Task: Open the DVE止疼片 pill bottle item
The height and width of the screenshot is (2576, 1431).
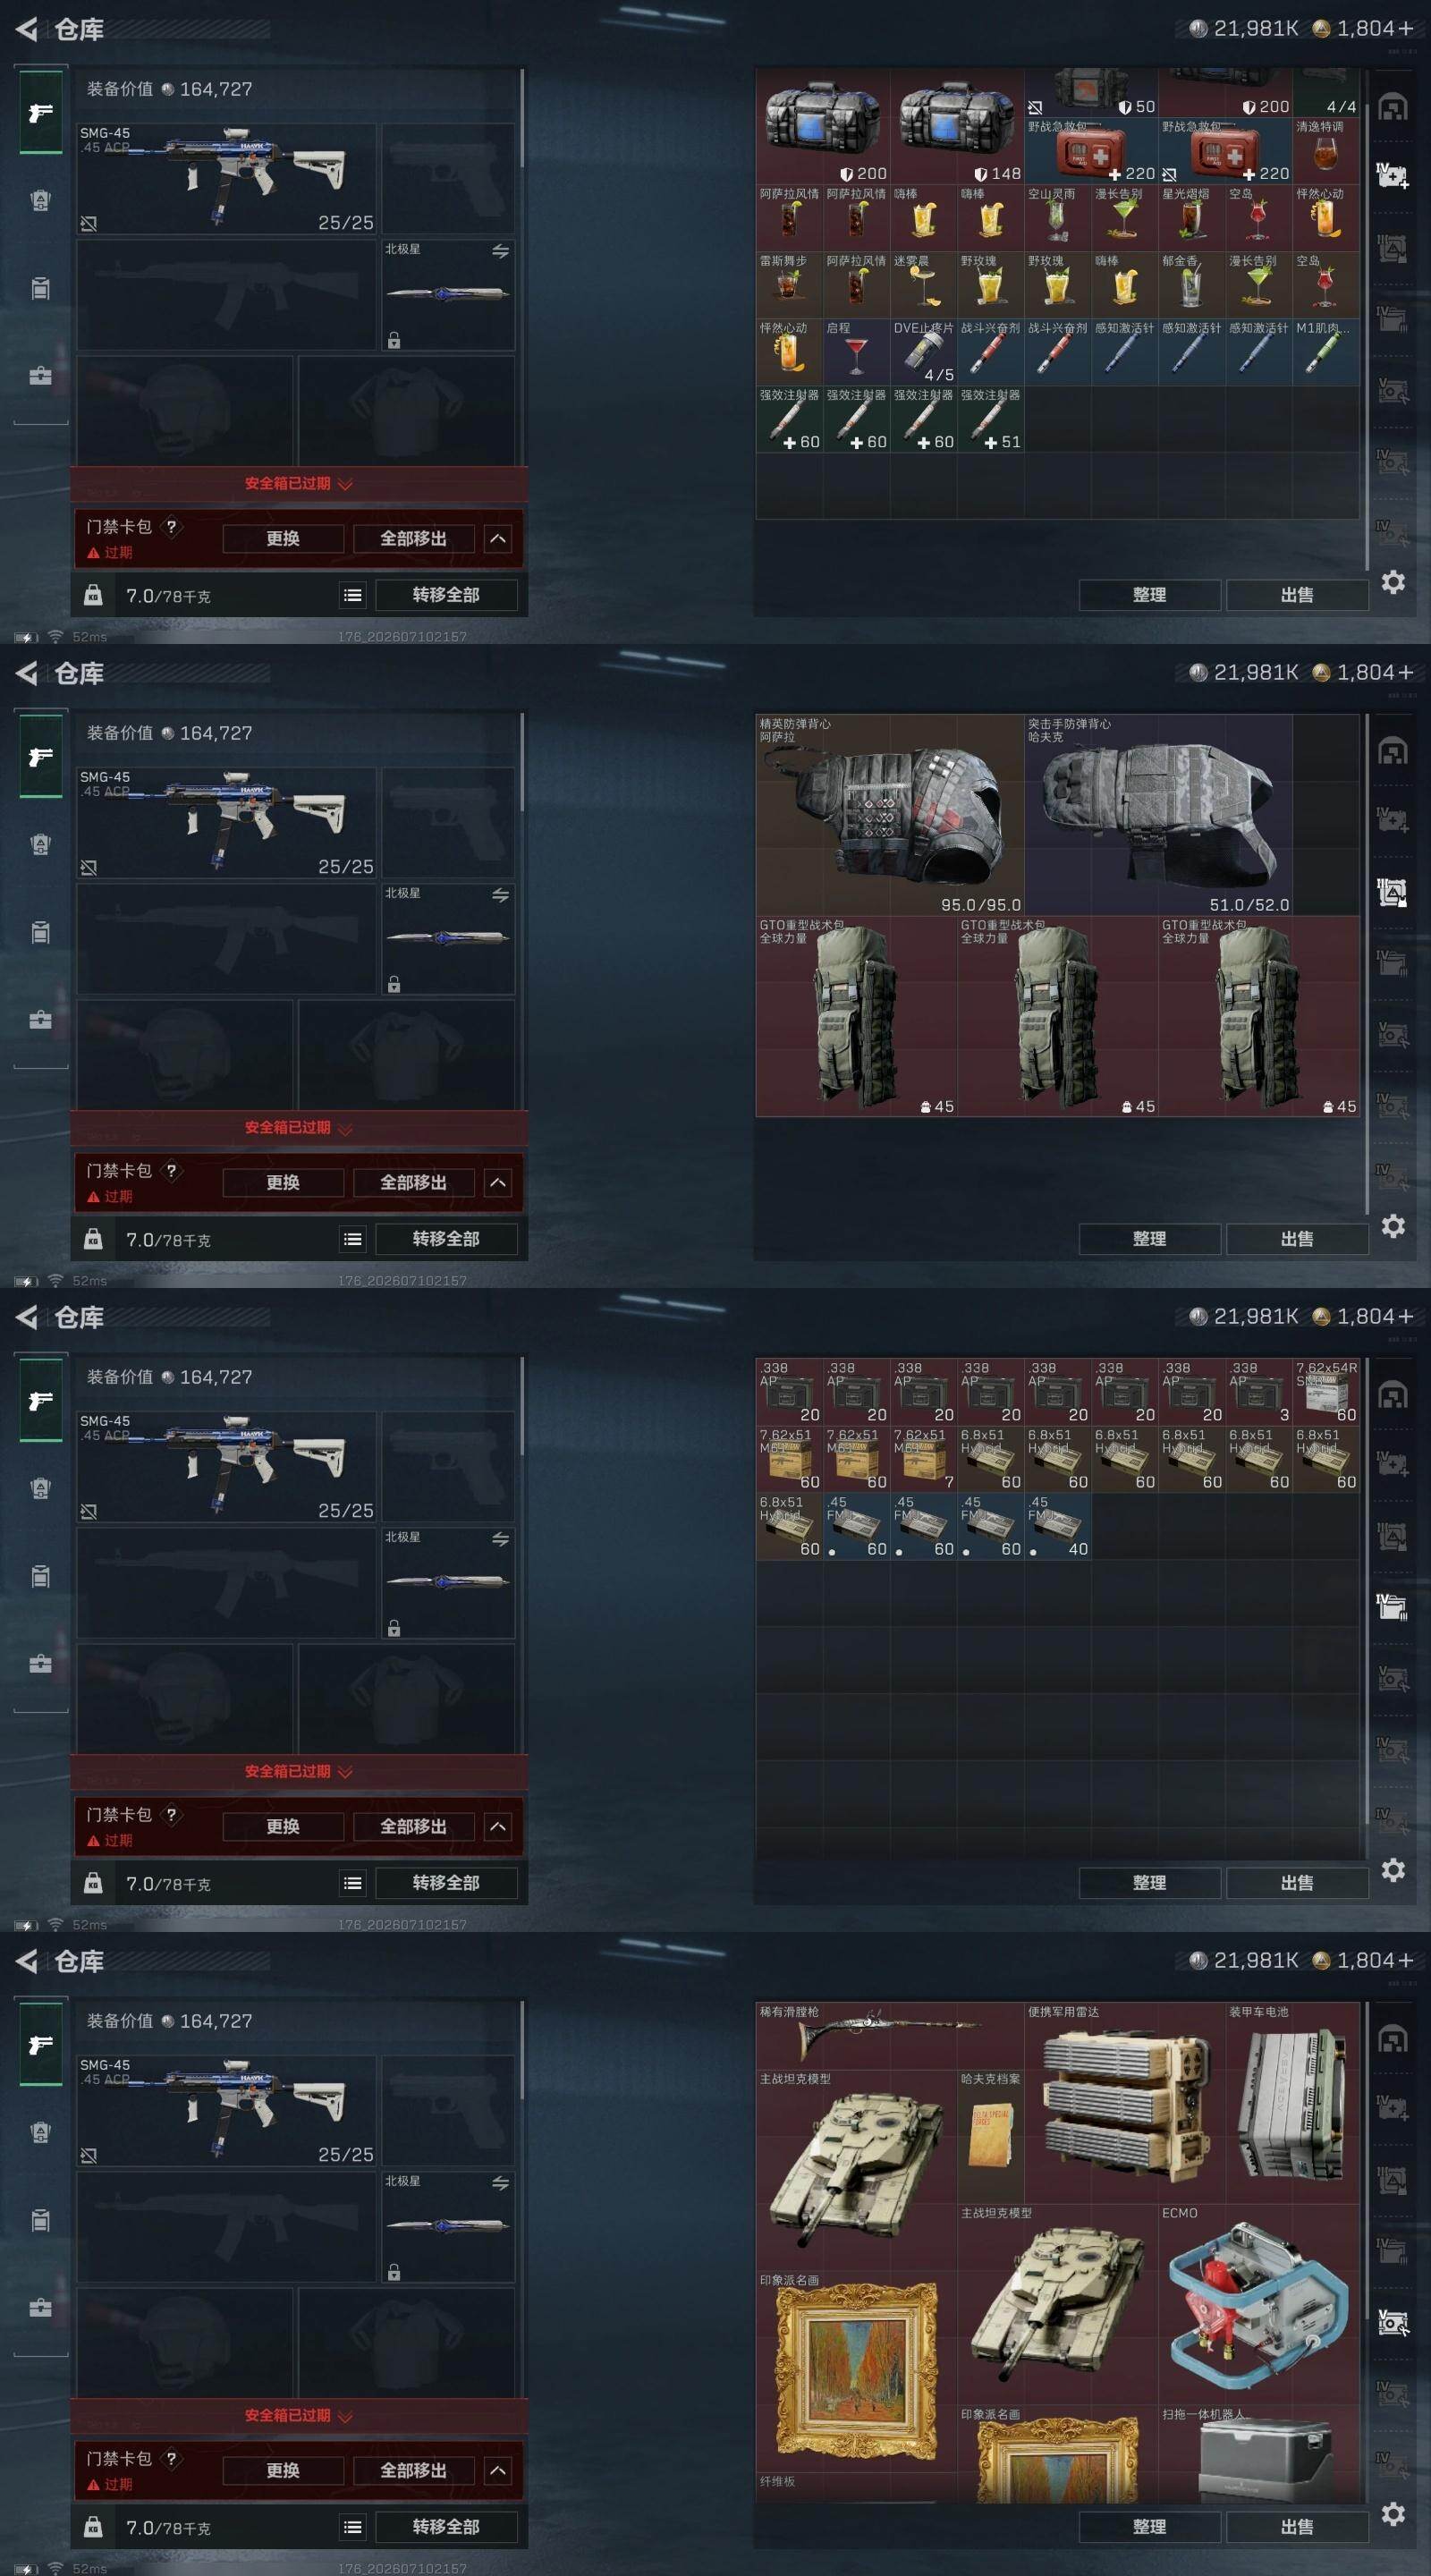Action: pos(923,352)
